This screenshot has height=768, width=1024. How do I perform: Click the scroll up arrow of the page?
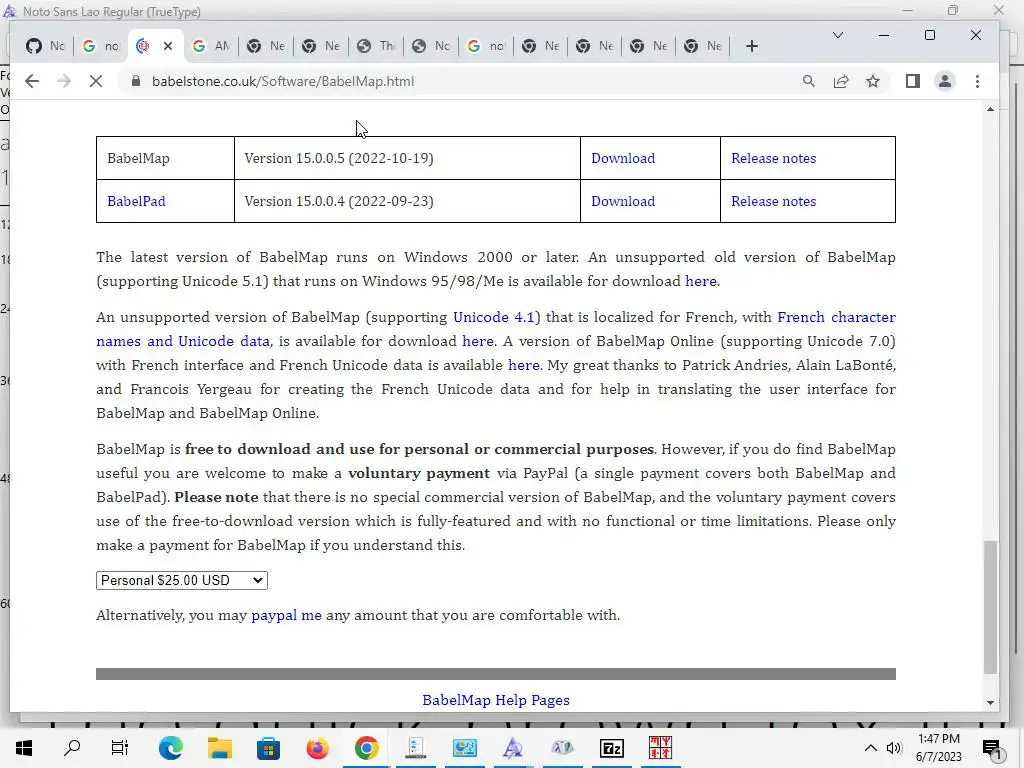tap(990, 109)
